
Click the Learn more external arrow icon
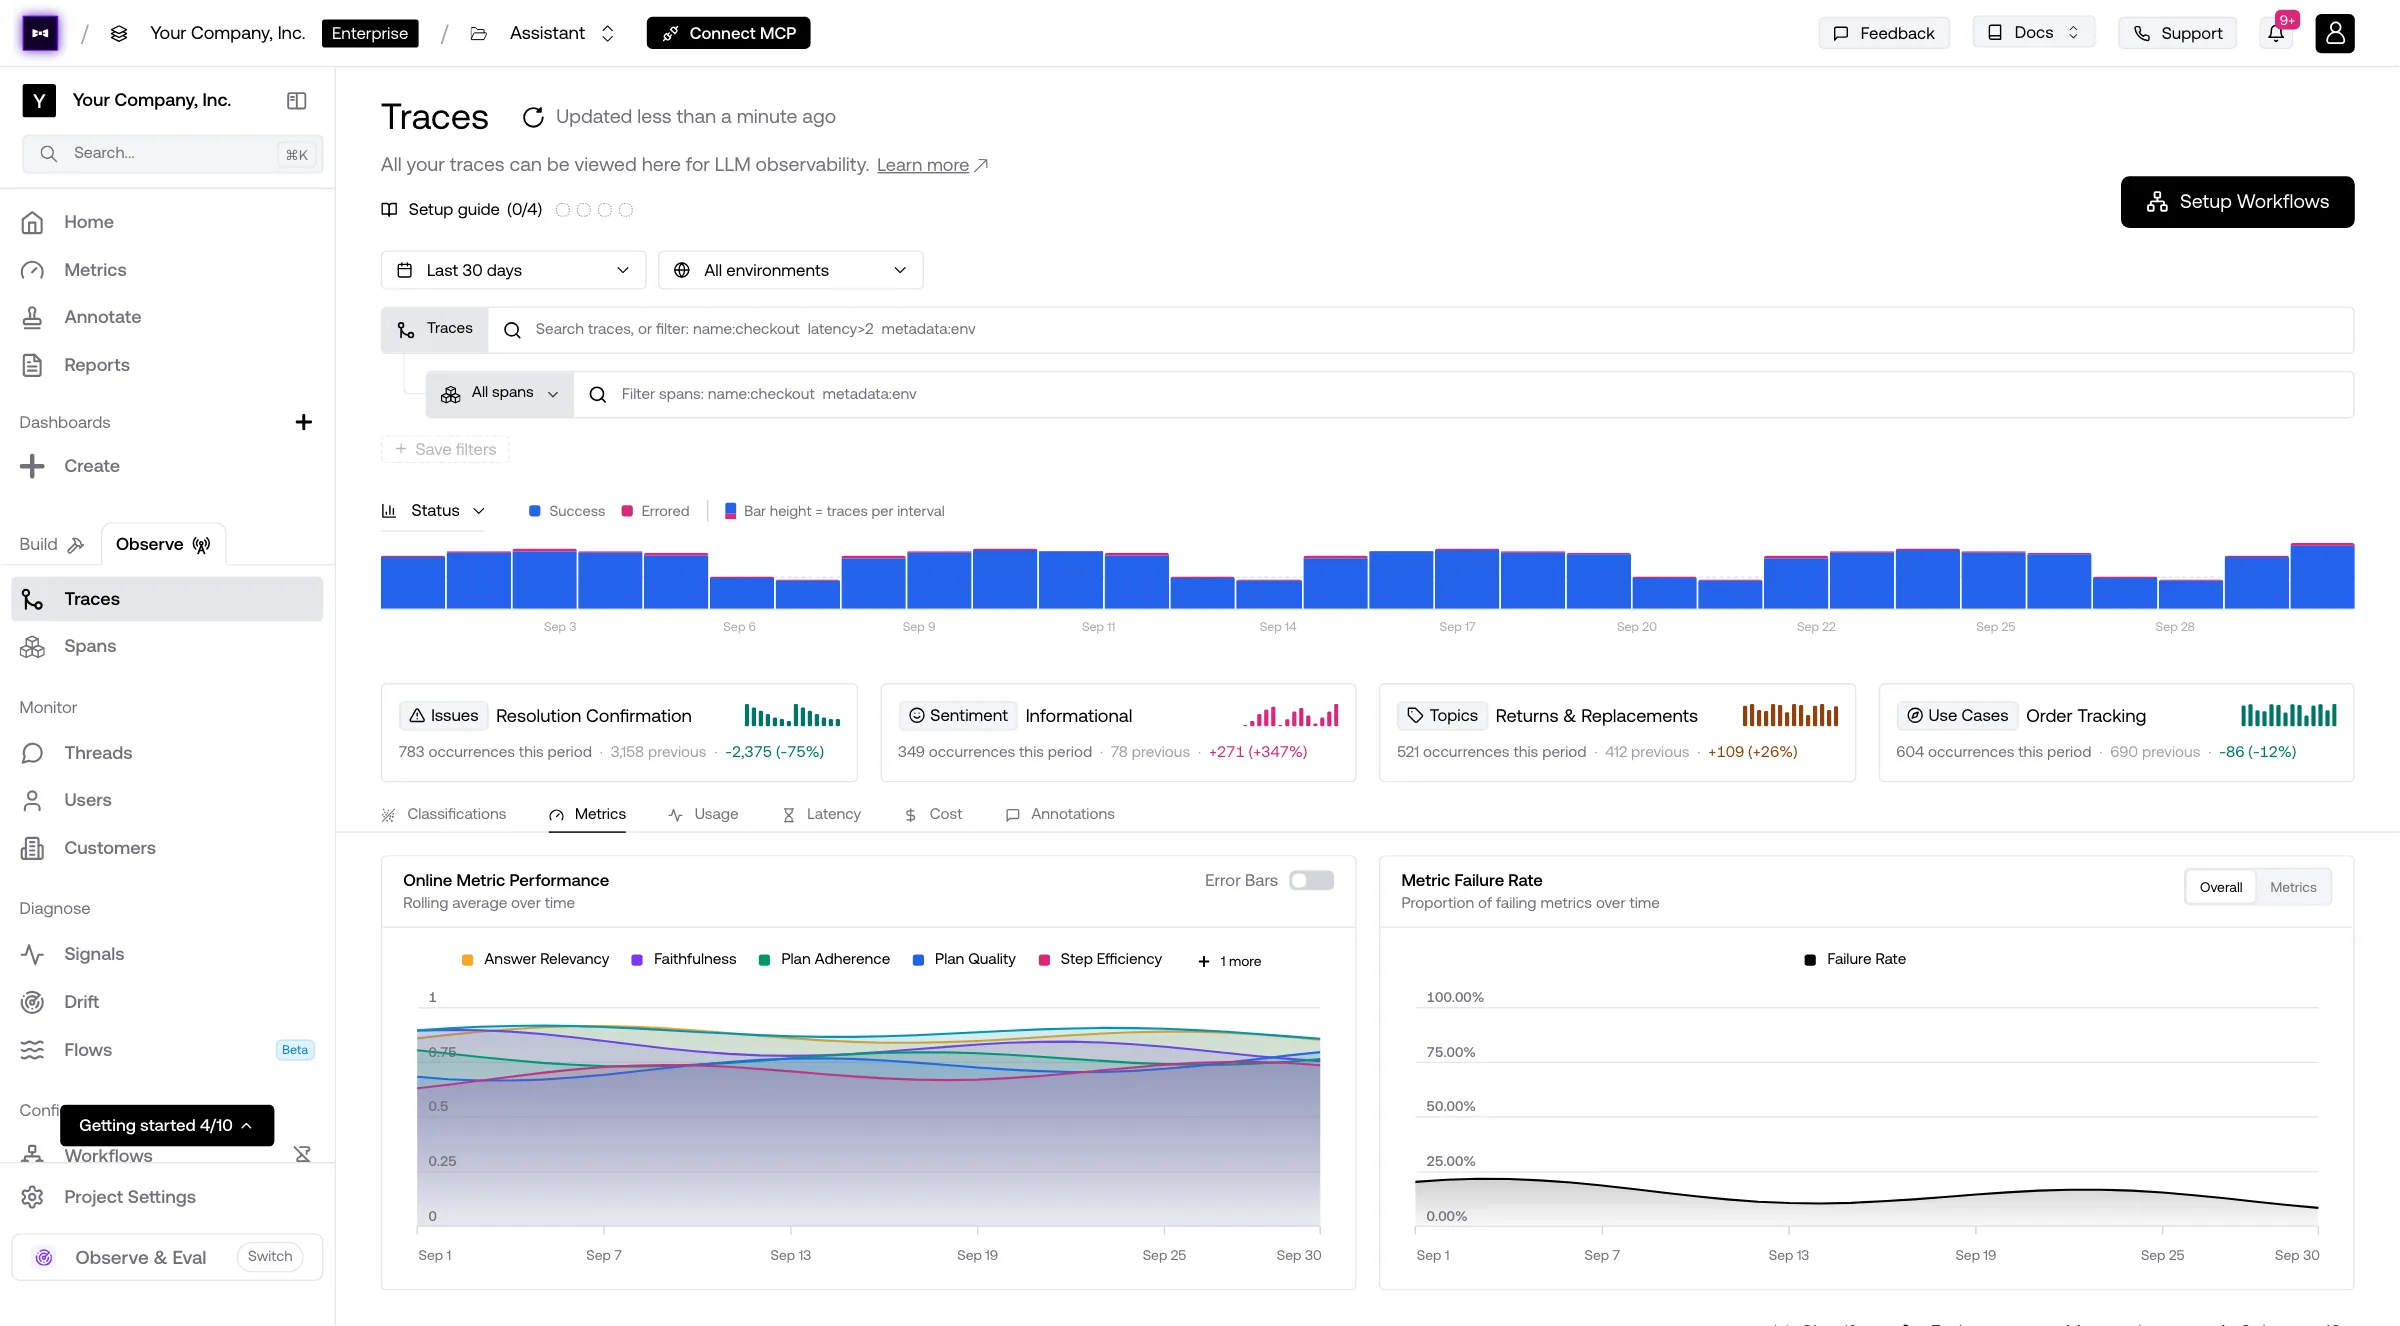click(x=981, y=165)
